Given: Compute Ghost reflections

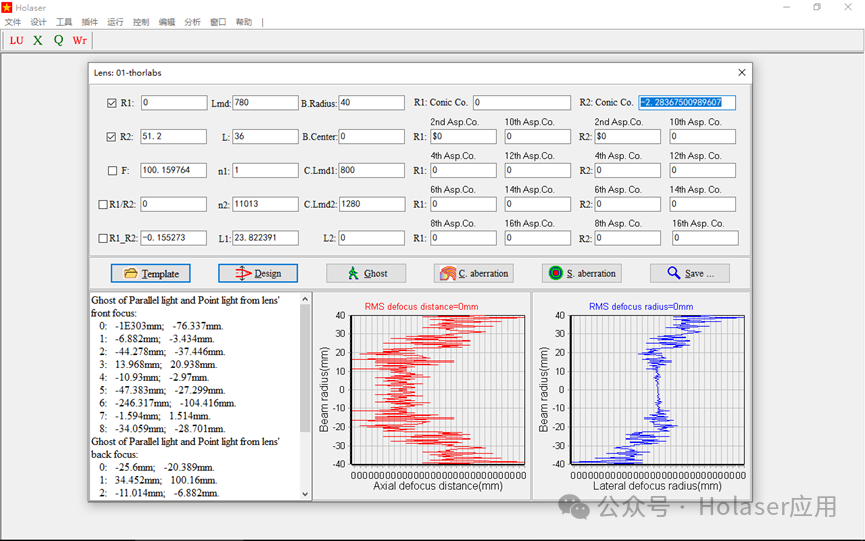Looking at the screenshot, I should point(366,274).
